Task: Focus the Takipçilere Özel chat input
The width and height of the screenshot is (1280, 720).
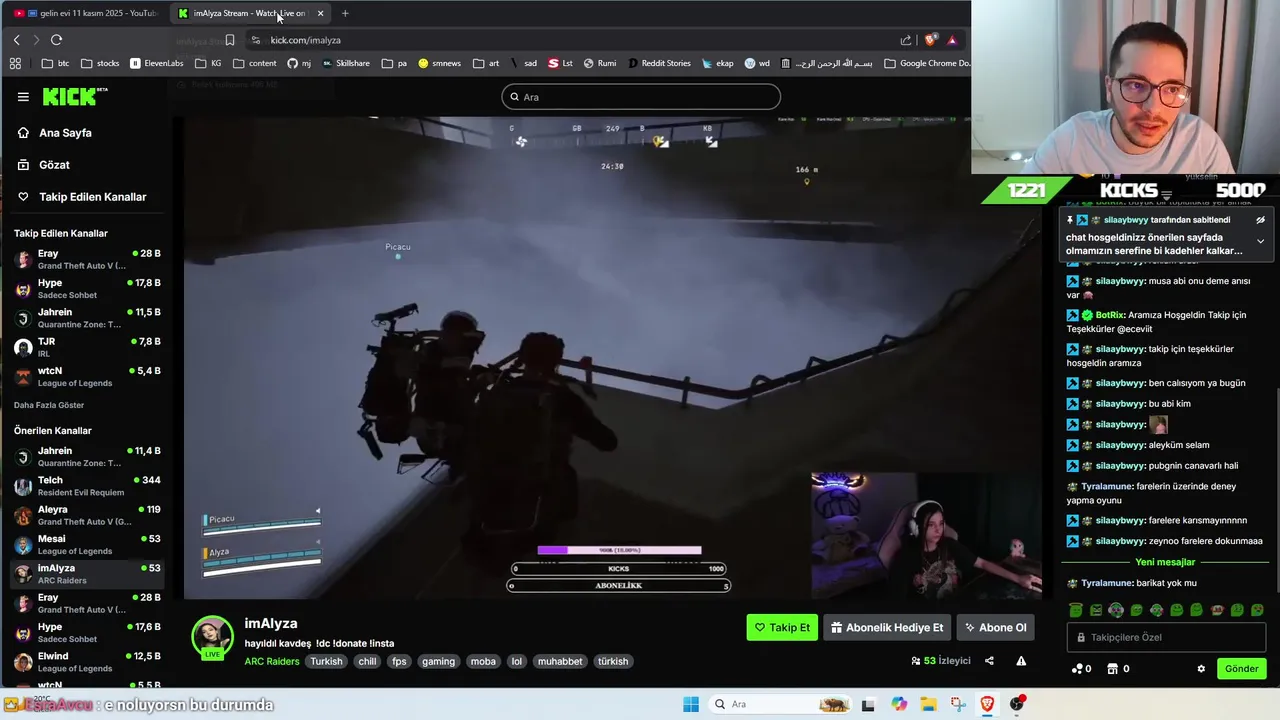Action: (x=1166, y=637)
